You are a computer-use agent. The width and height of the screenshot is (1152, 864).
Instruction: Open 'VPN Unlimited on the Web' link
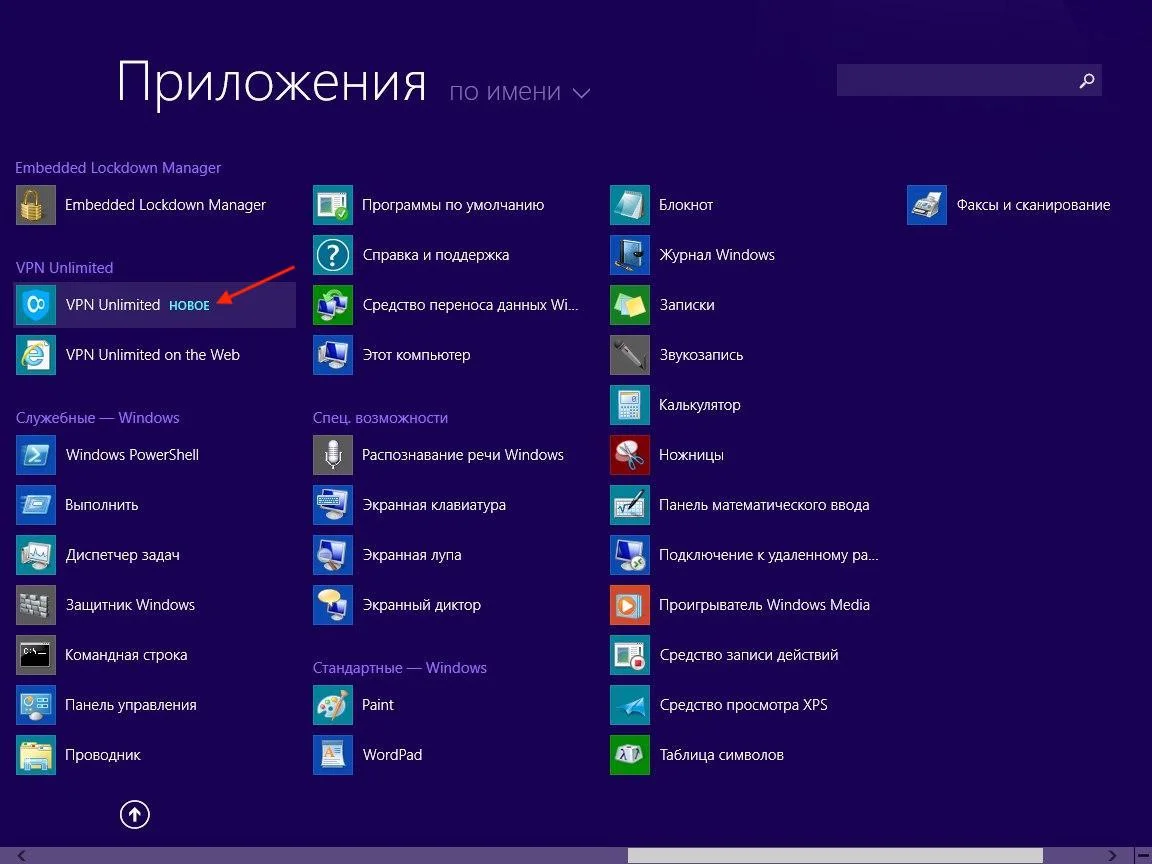click(x=152, y=355)
